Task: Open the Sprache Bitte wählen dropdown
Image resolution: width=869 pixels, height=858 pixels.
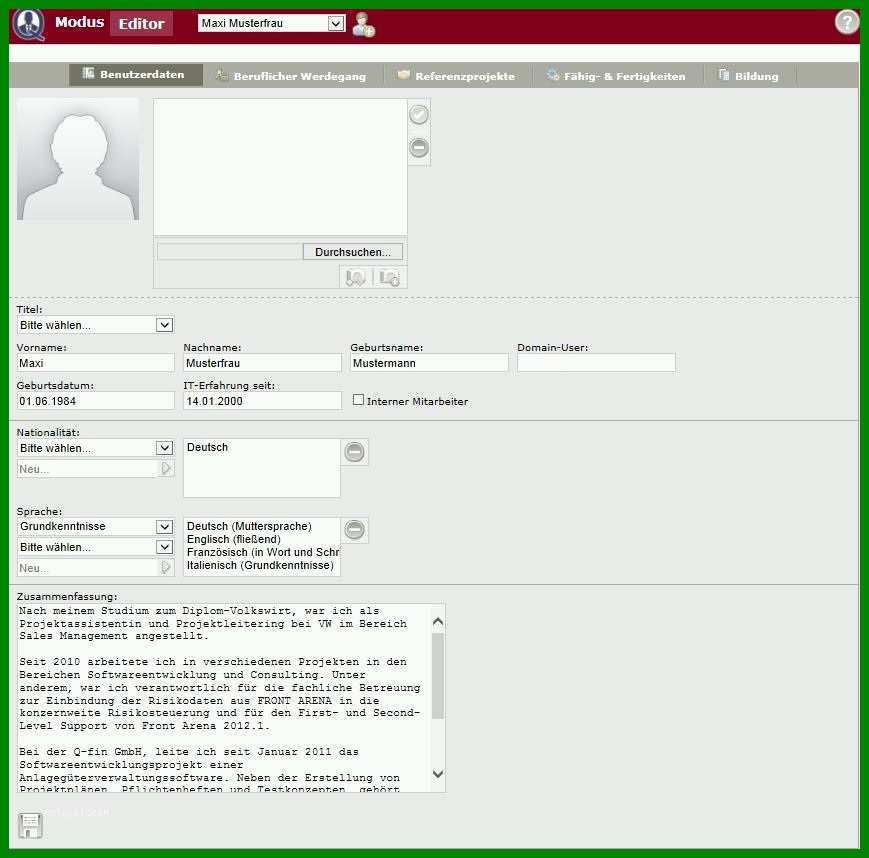Action: coord(95,547)
